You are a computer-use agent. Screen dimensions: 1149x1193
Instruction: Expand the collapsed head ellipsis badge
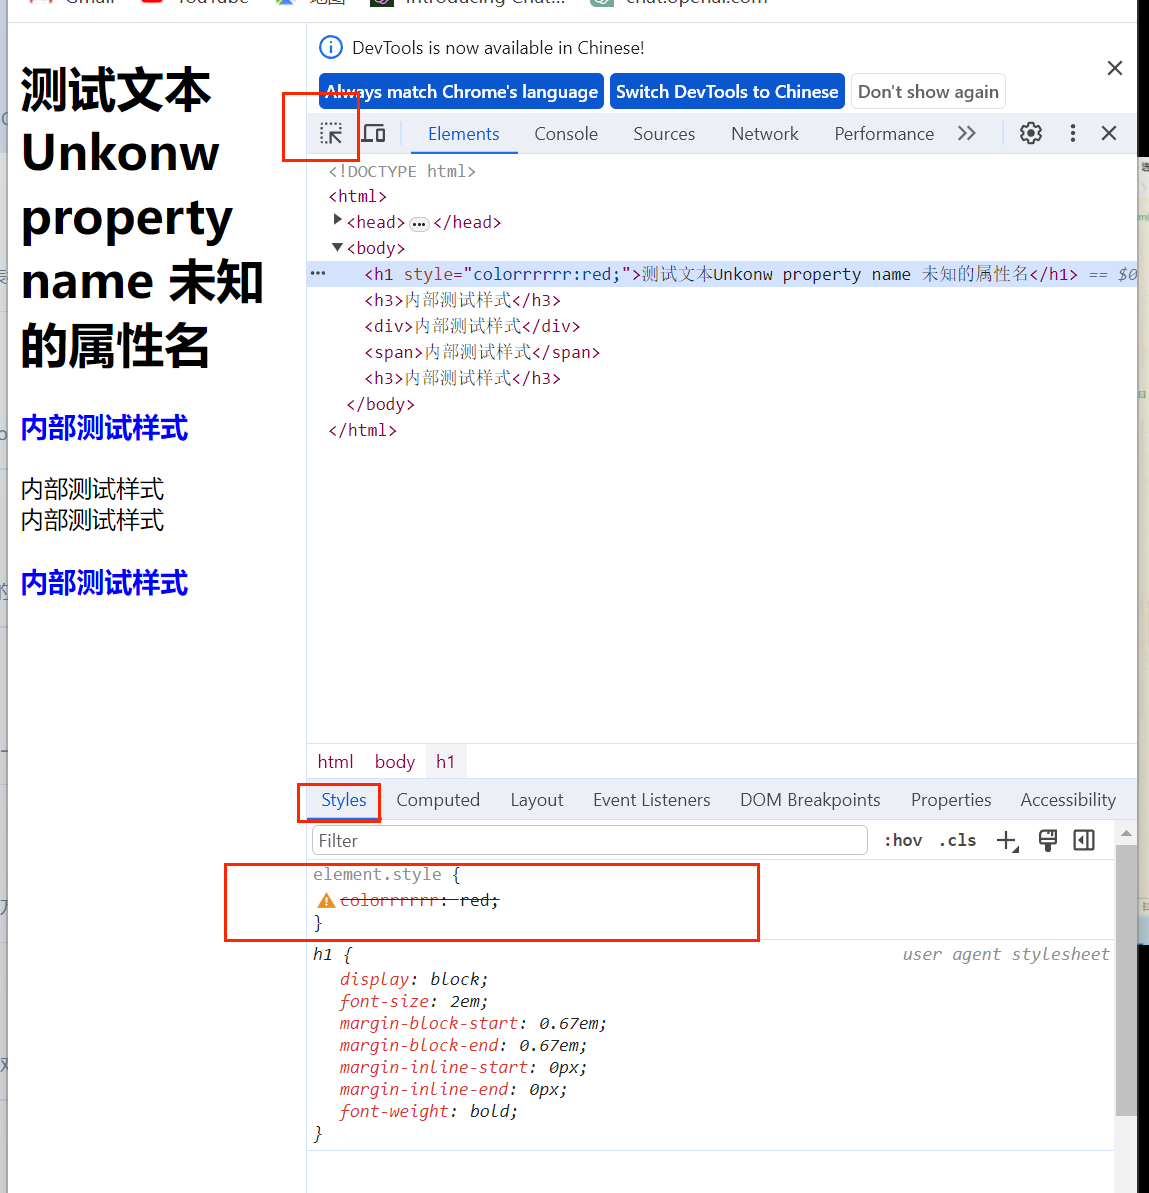pos(419,224)
